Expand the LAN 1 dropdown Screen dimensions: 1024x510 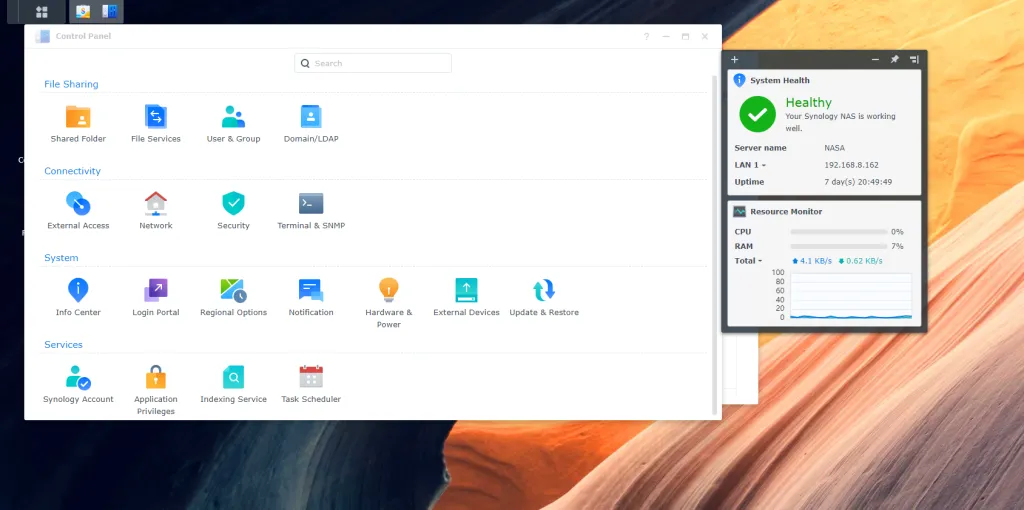point(750,165)
